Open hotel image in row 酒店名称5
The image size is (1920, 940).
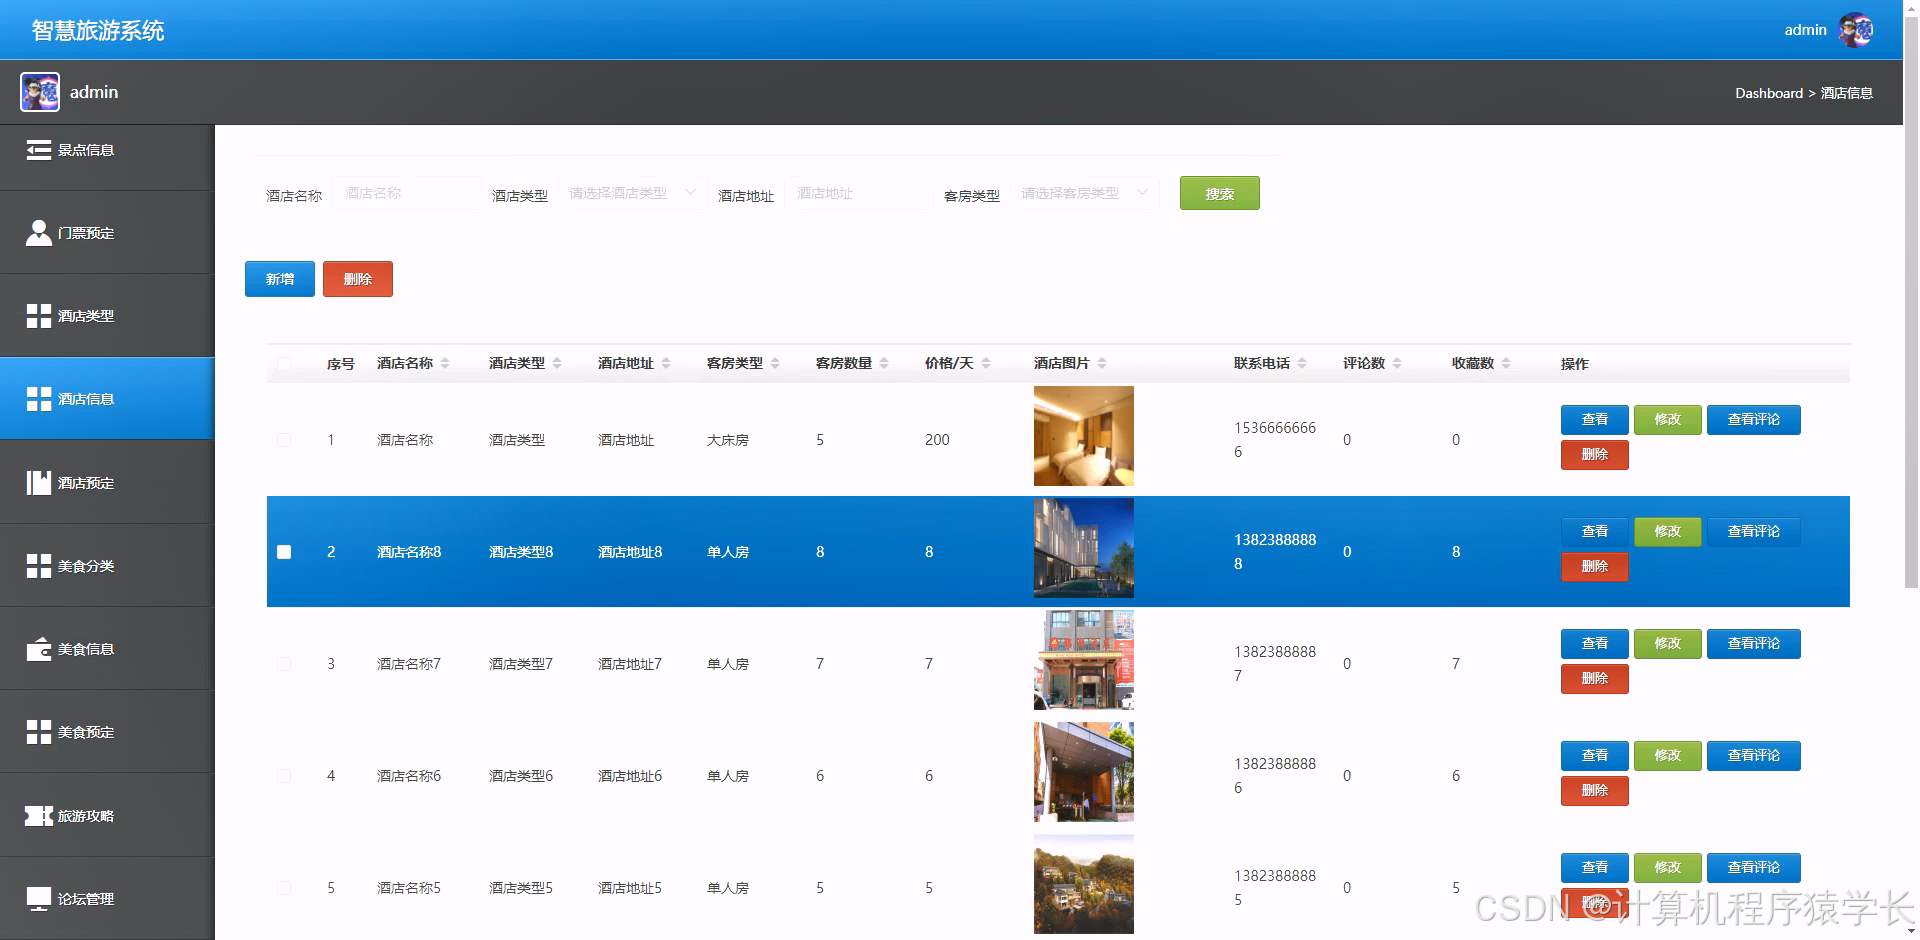(1084, 884)
